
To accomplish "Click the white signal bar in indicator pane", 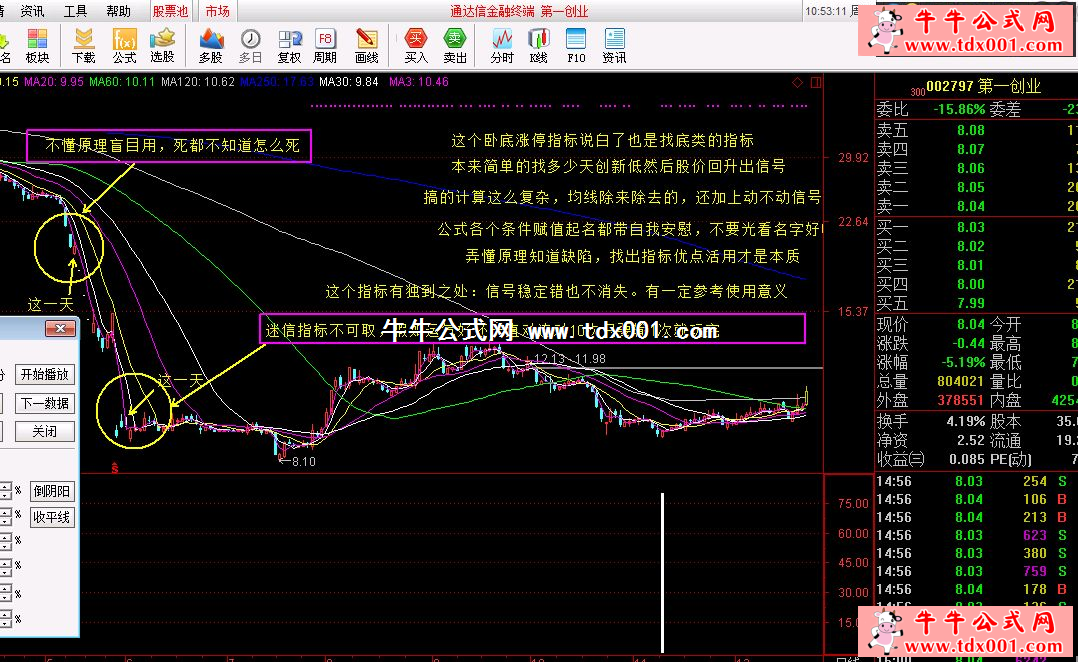I will 663,573.
